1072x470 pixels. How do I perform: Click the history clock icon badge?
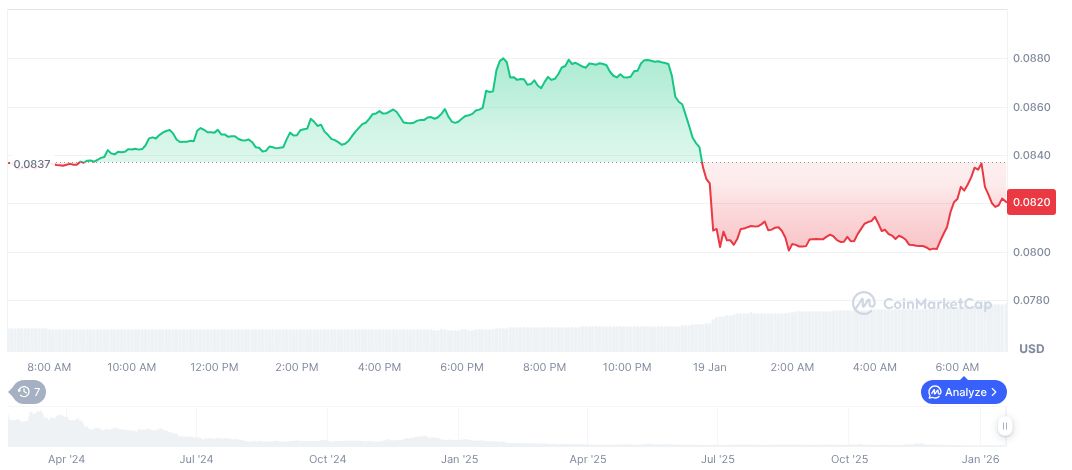(x=27, y=392)
